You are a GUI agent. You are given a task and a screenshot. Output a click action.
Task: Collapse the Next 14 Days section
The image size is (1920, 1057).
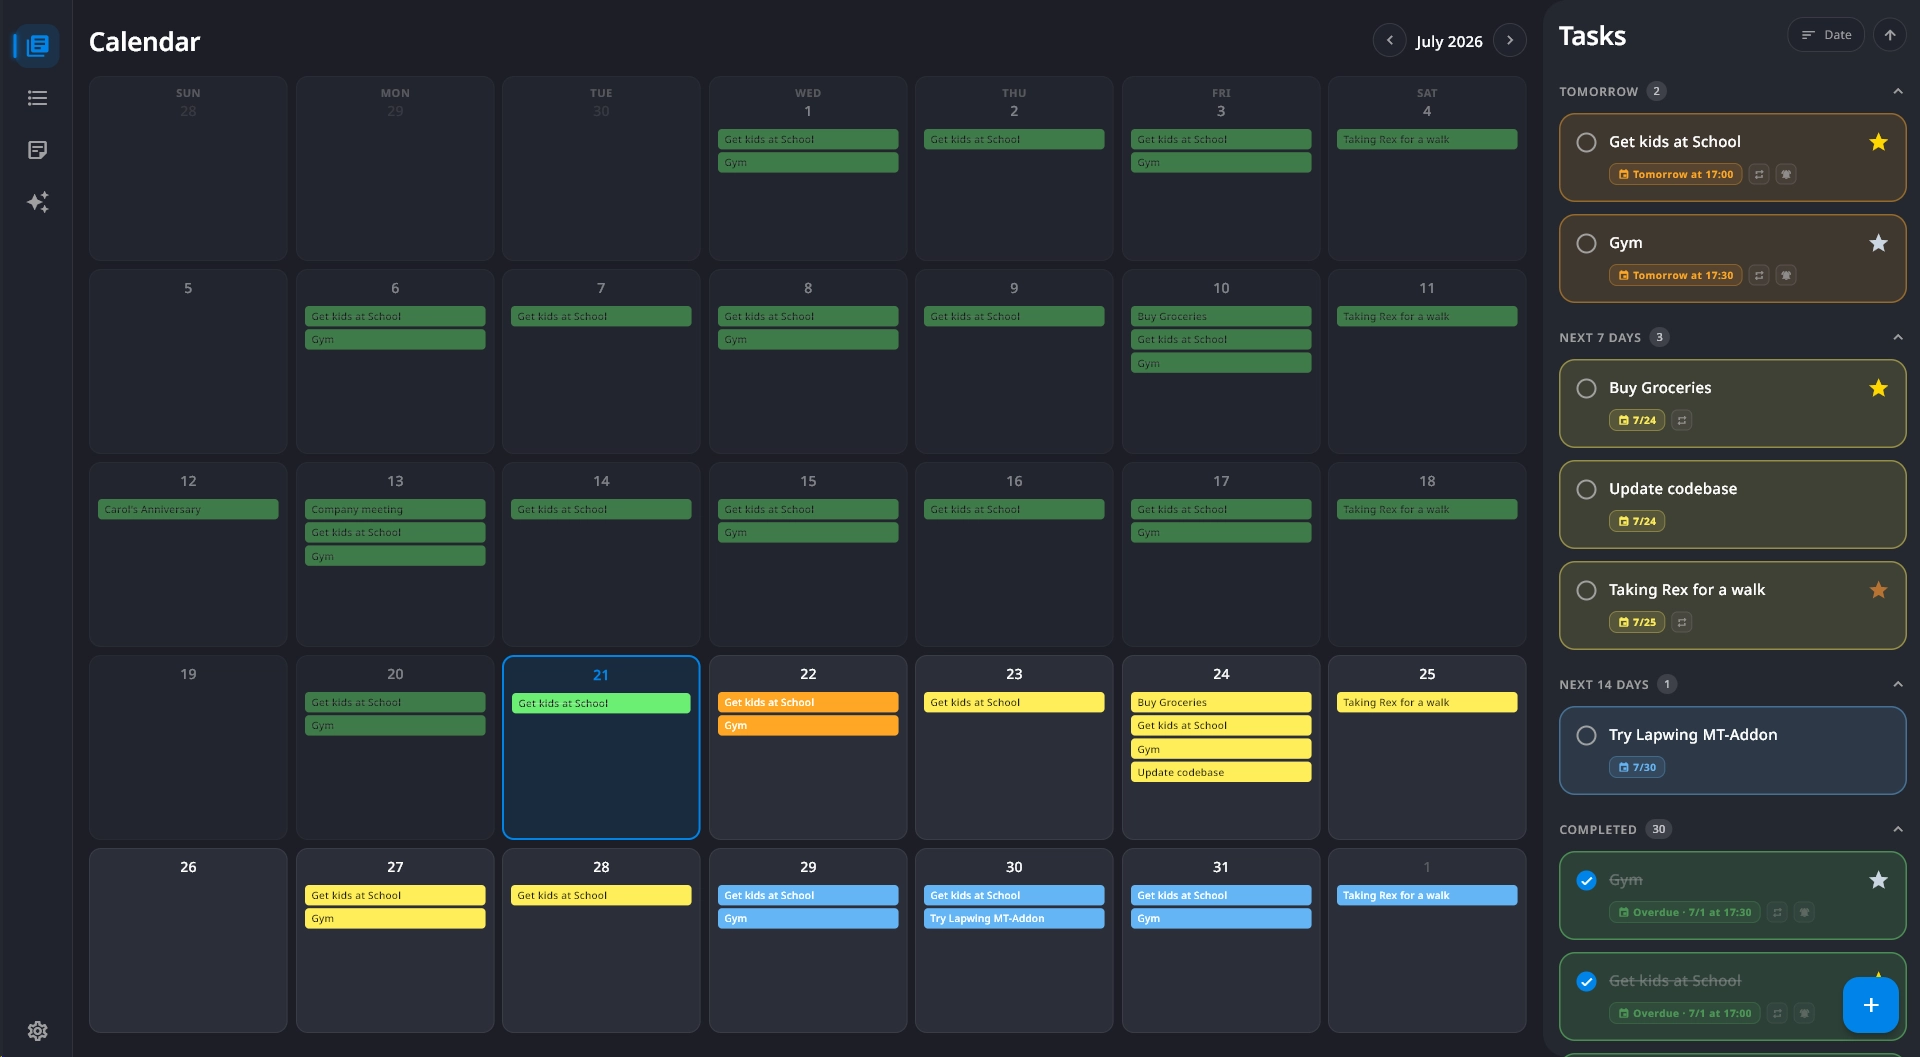pos(1897,684)
